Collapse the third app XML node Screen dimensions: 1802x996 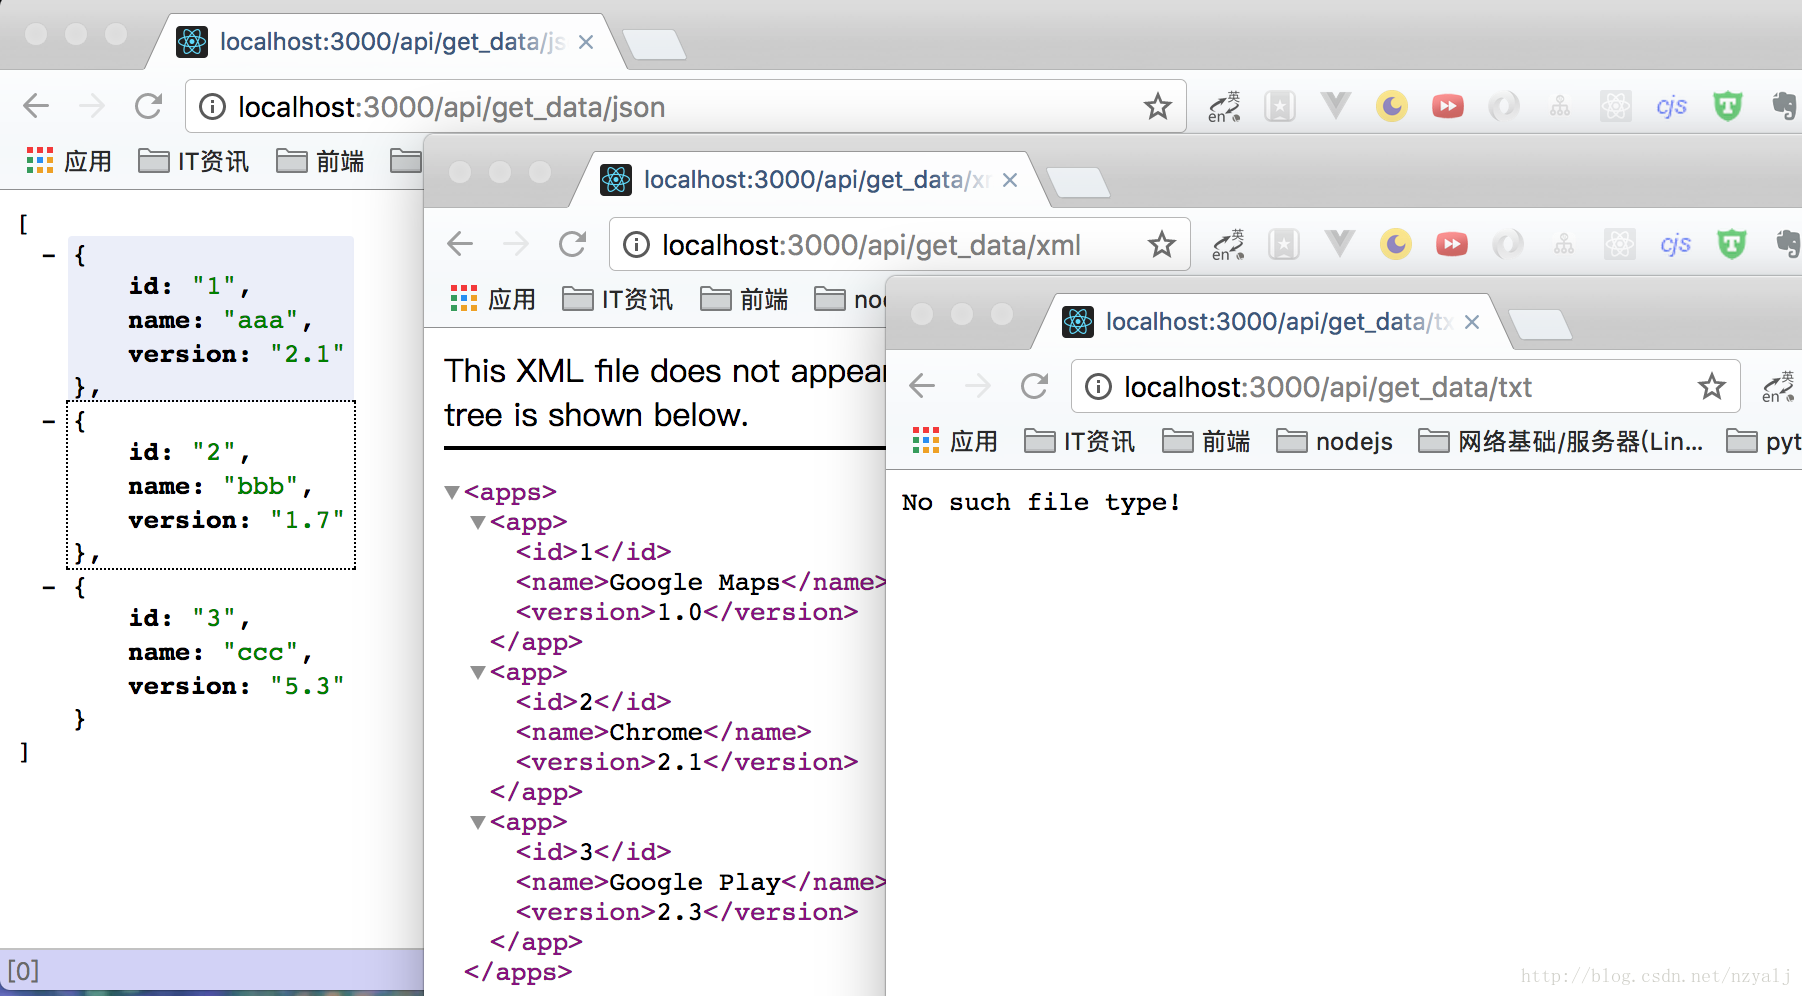pyautogui.click(x=478, y=822)
